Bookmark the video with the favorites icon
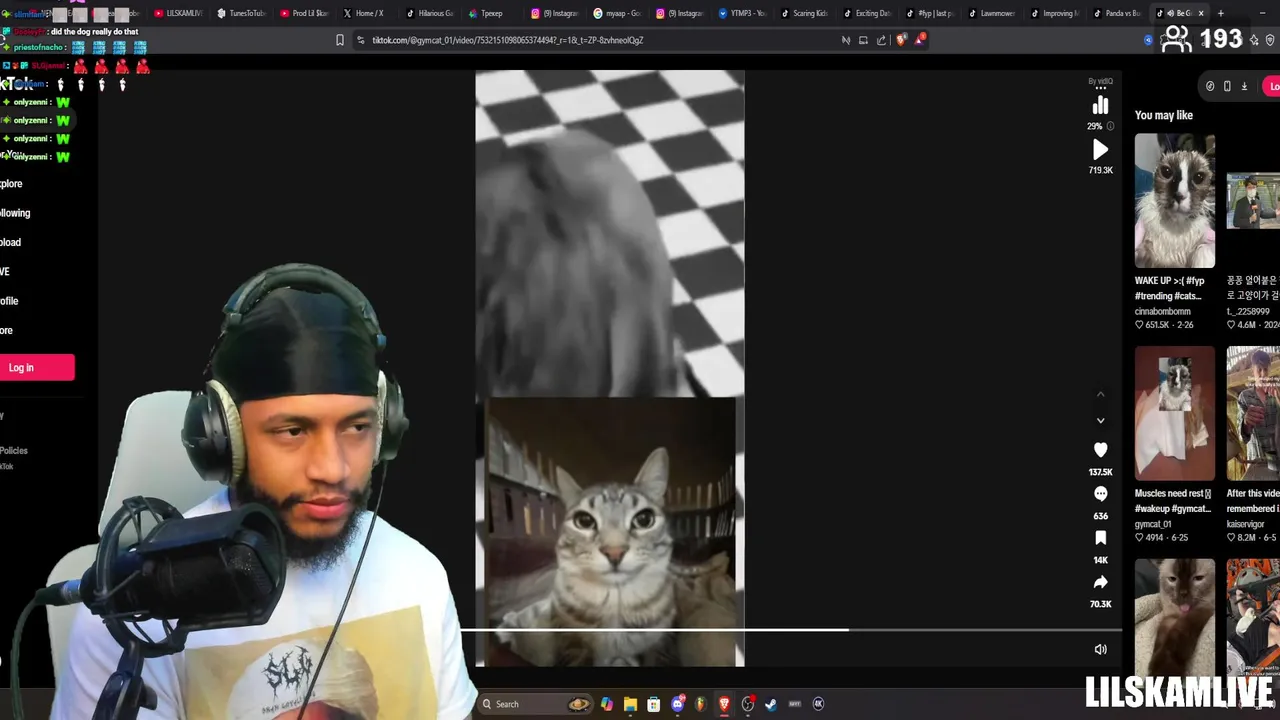1280x720 pixels. coord(1100,538)
